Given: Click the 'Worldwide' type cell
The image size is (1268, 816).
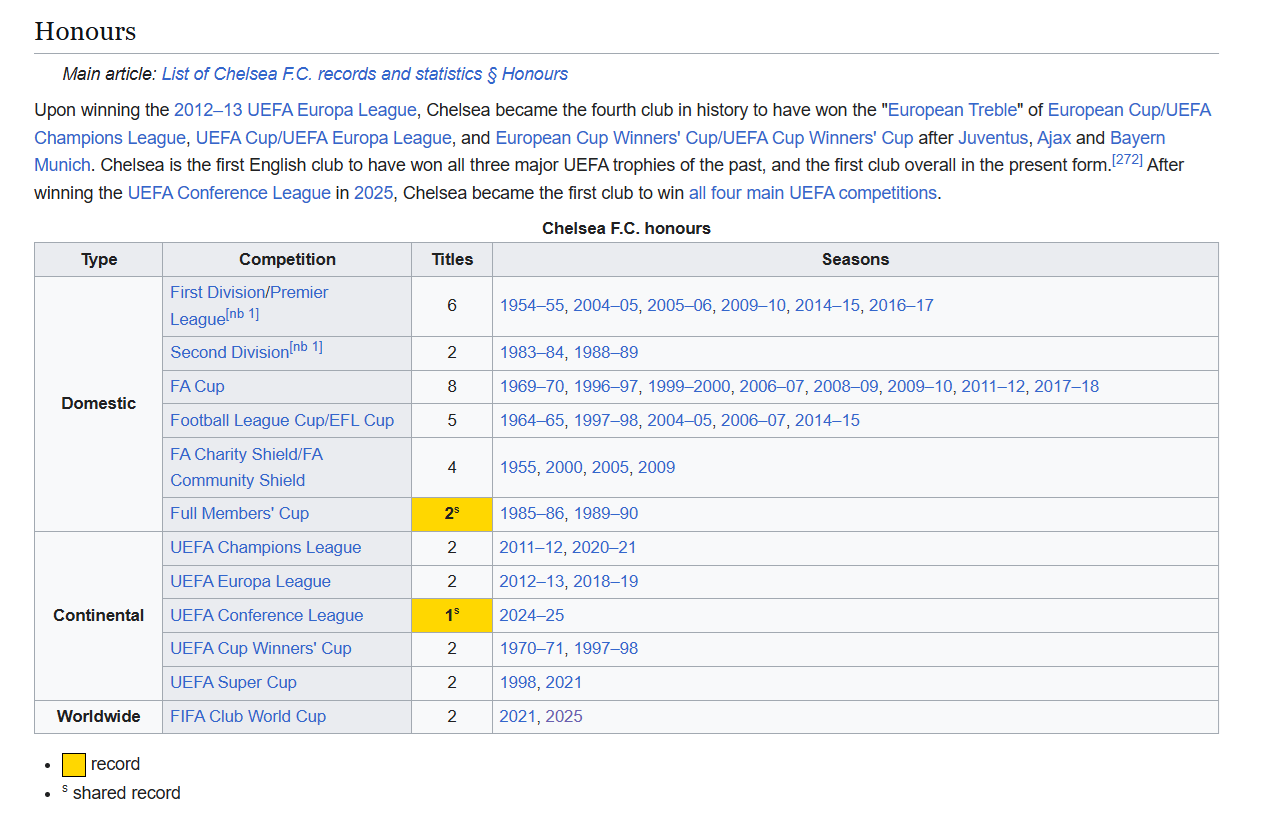Looking at the screenshot, I should (x=99, y=717).
